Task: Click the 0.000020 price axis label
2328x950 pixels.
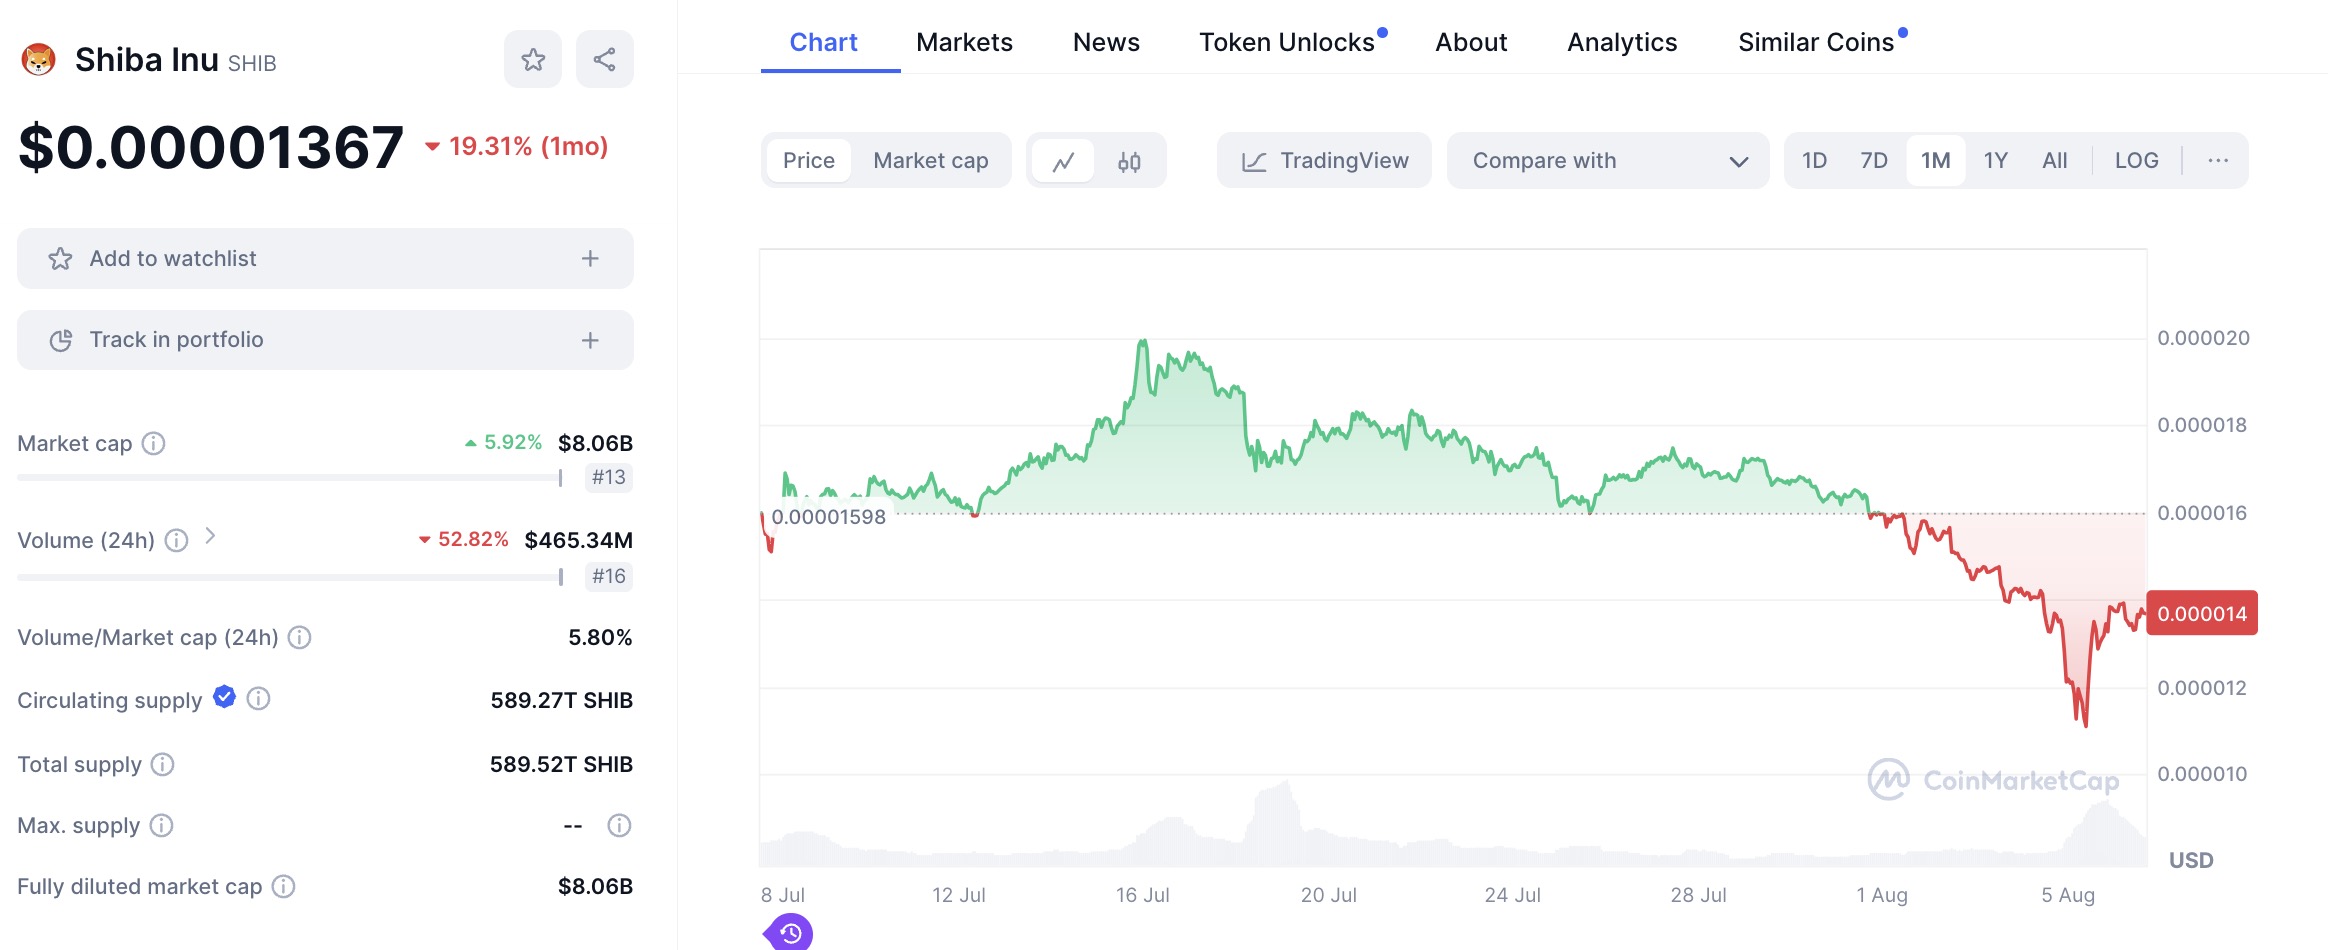Action: point(2203,338)
